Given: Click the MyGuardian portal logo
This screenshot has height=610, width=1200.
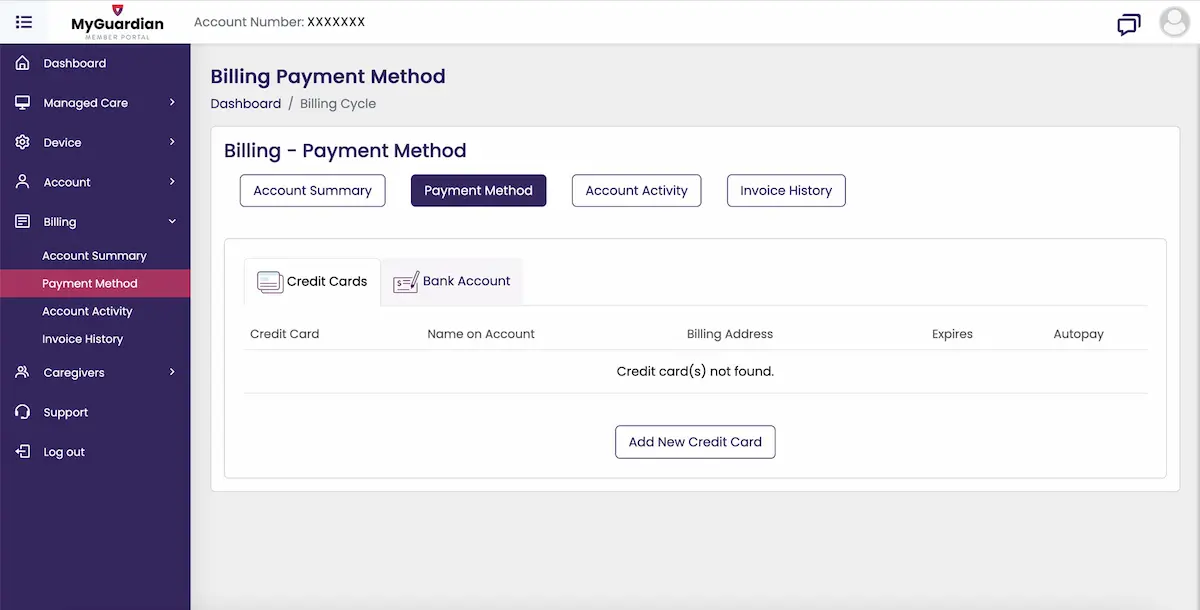Looking at the screenshot, I should (116, 22).
